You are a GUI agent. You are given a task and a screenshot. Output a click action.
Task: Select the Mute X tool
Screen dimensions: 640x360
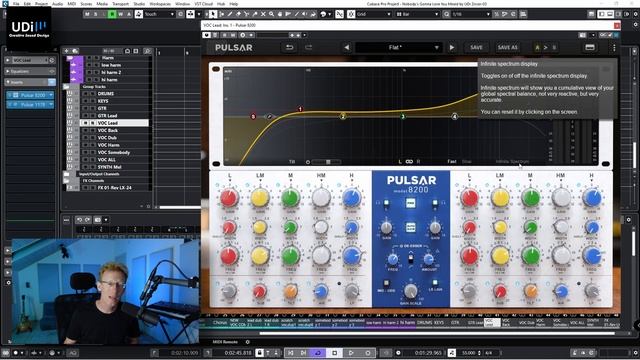click(263, 14)
